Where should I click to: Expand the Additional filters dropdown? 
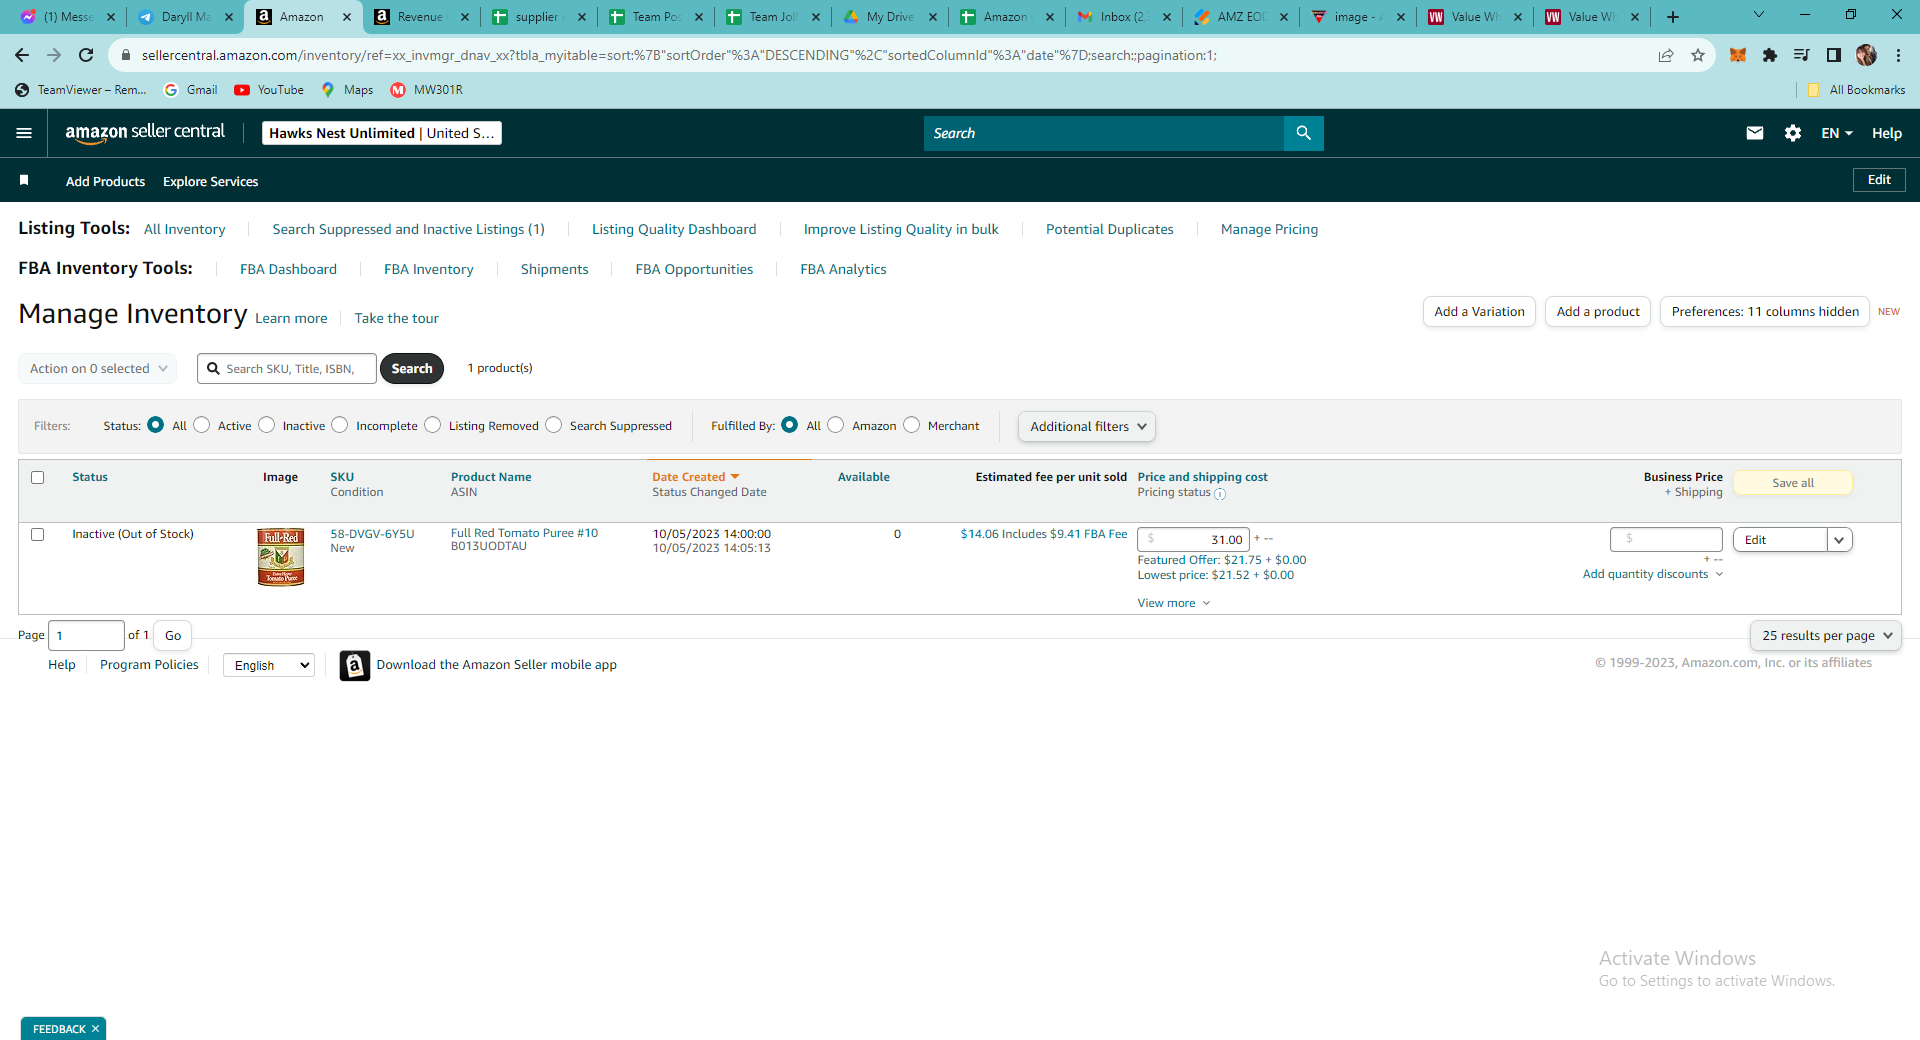pyautogui.click(x=1087, y=426)
